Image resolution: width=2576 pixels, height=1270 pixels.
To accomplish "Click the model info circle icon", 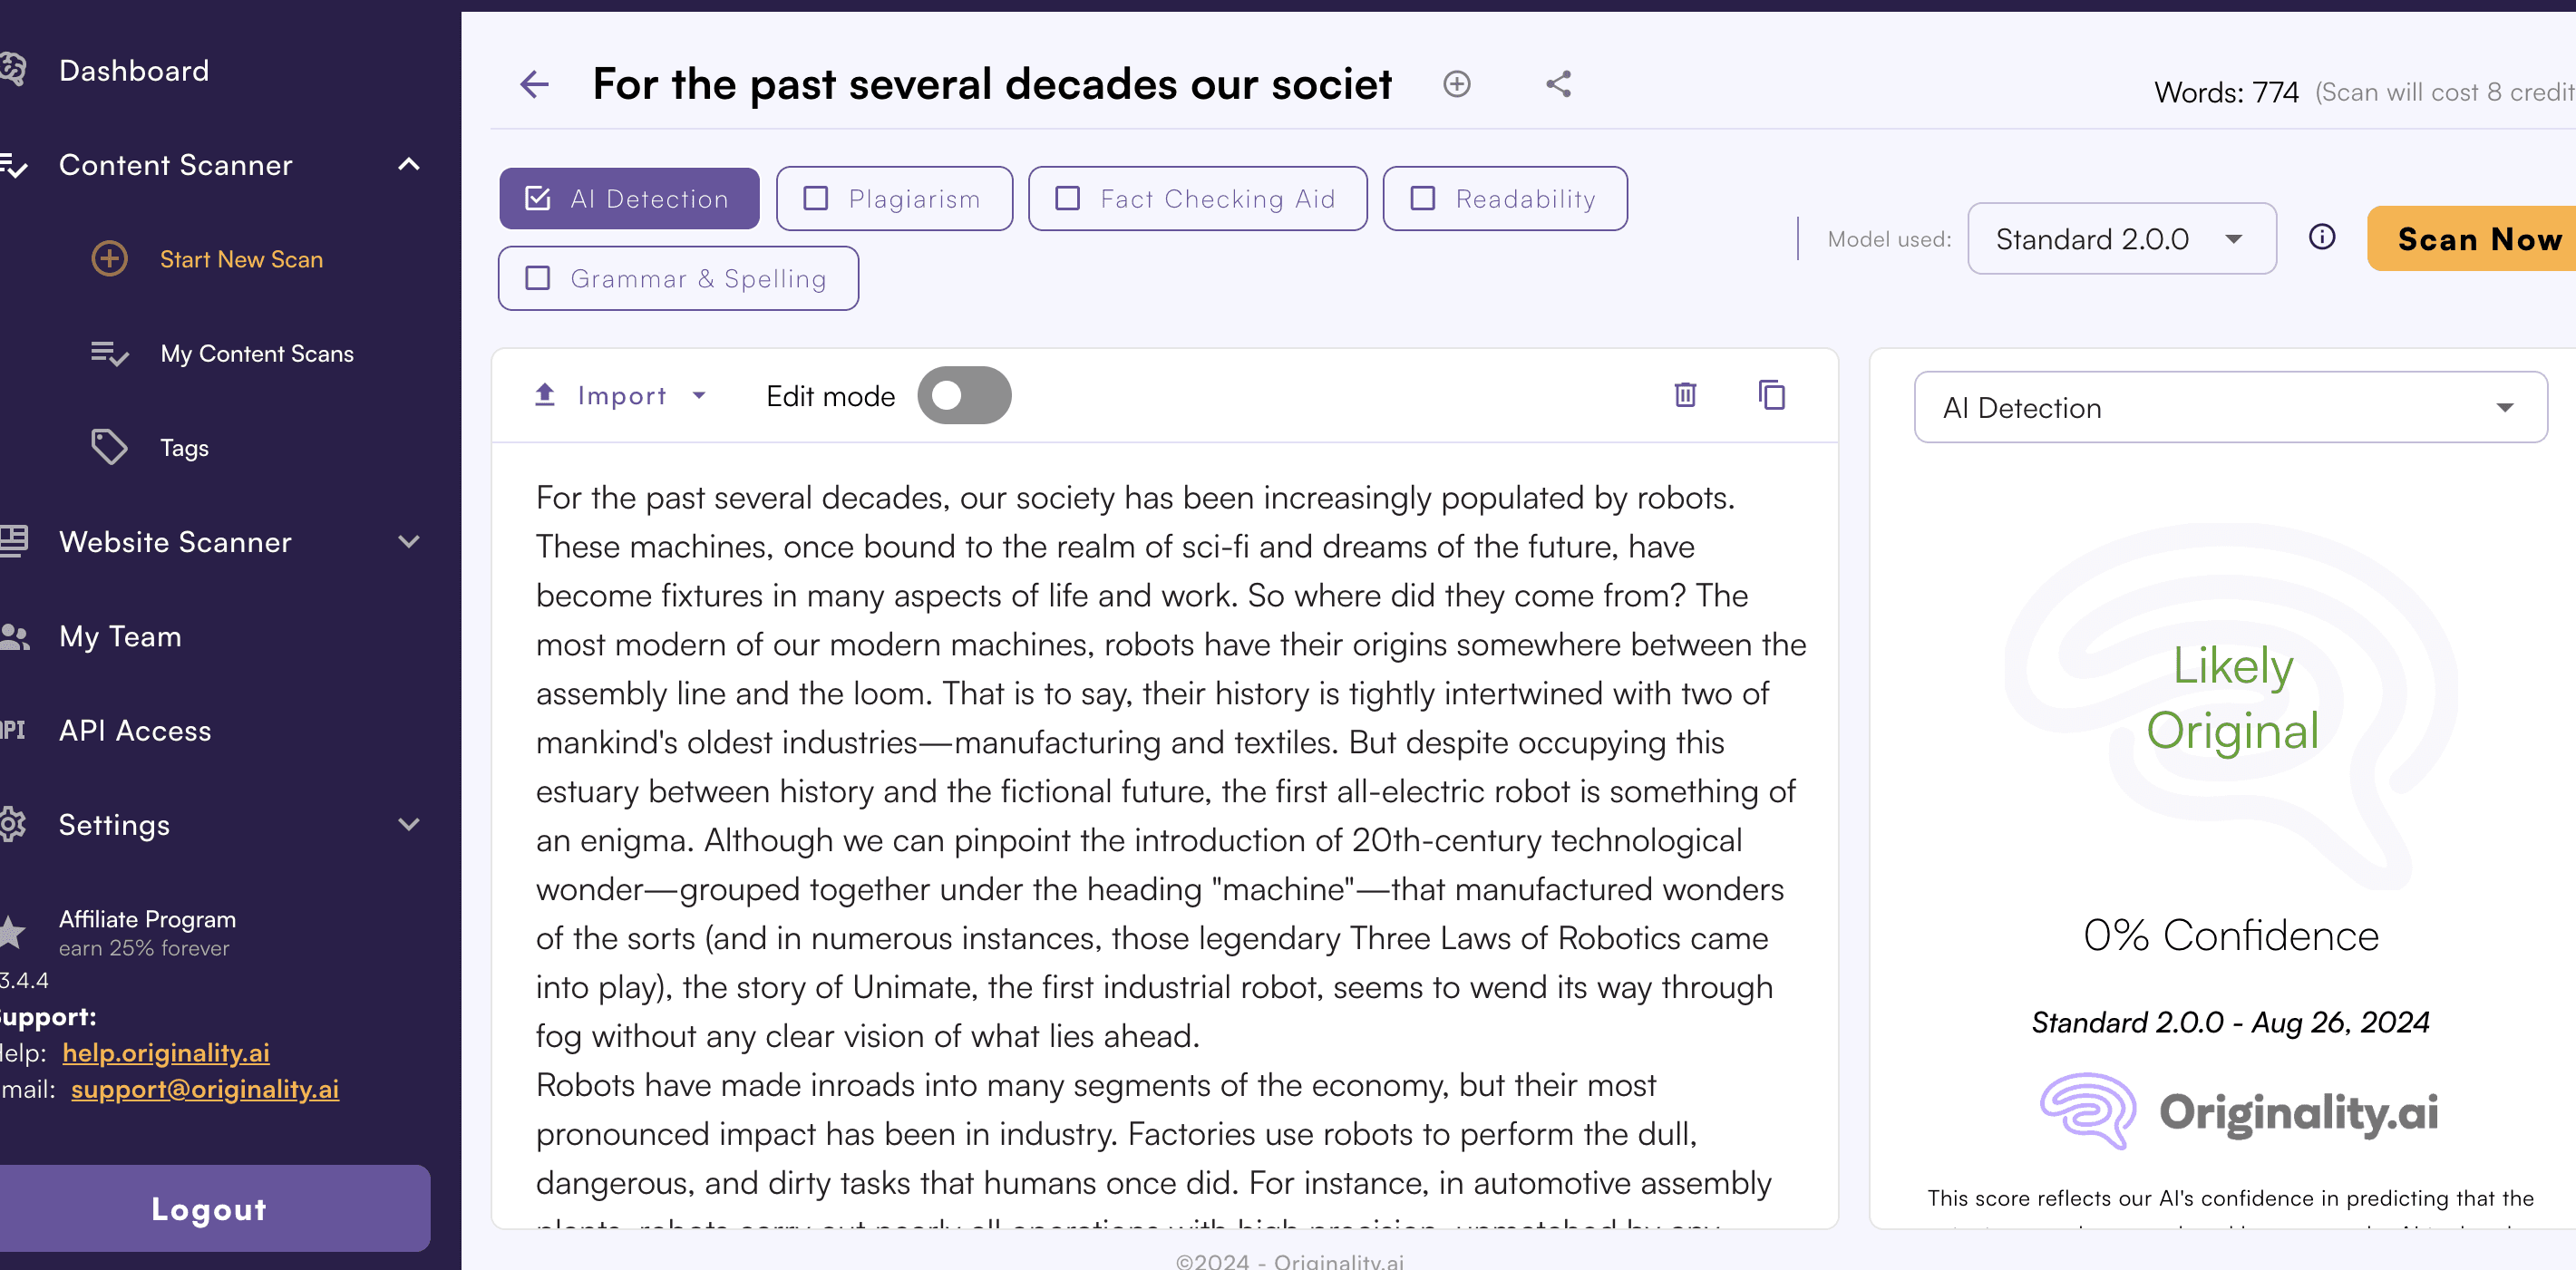I will coord(2321,237).
